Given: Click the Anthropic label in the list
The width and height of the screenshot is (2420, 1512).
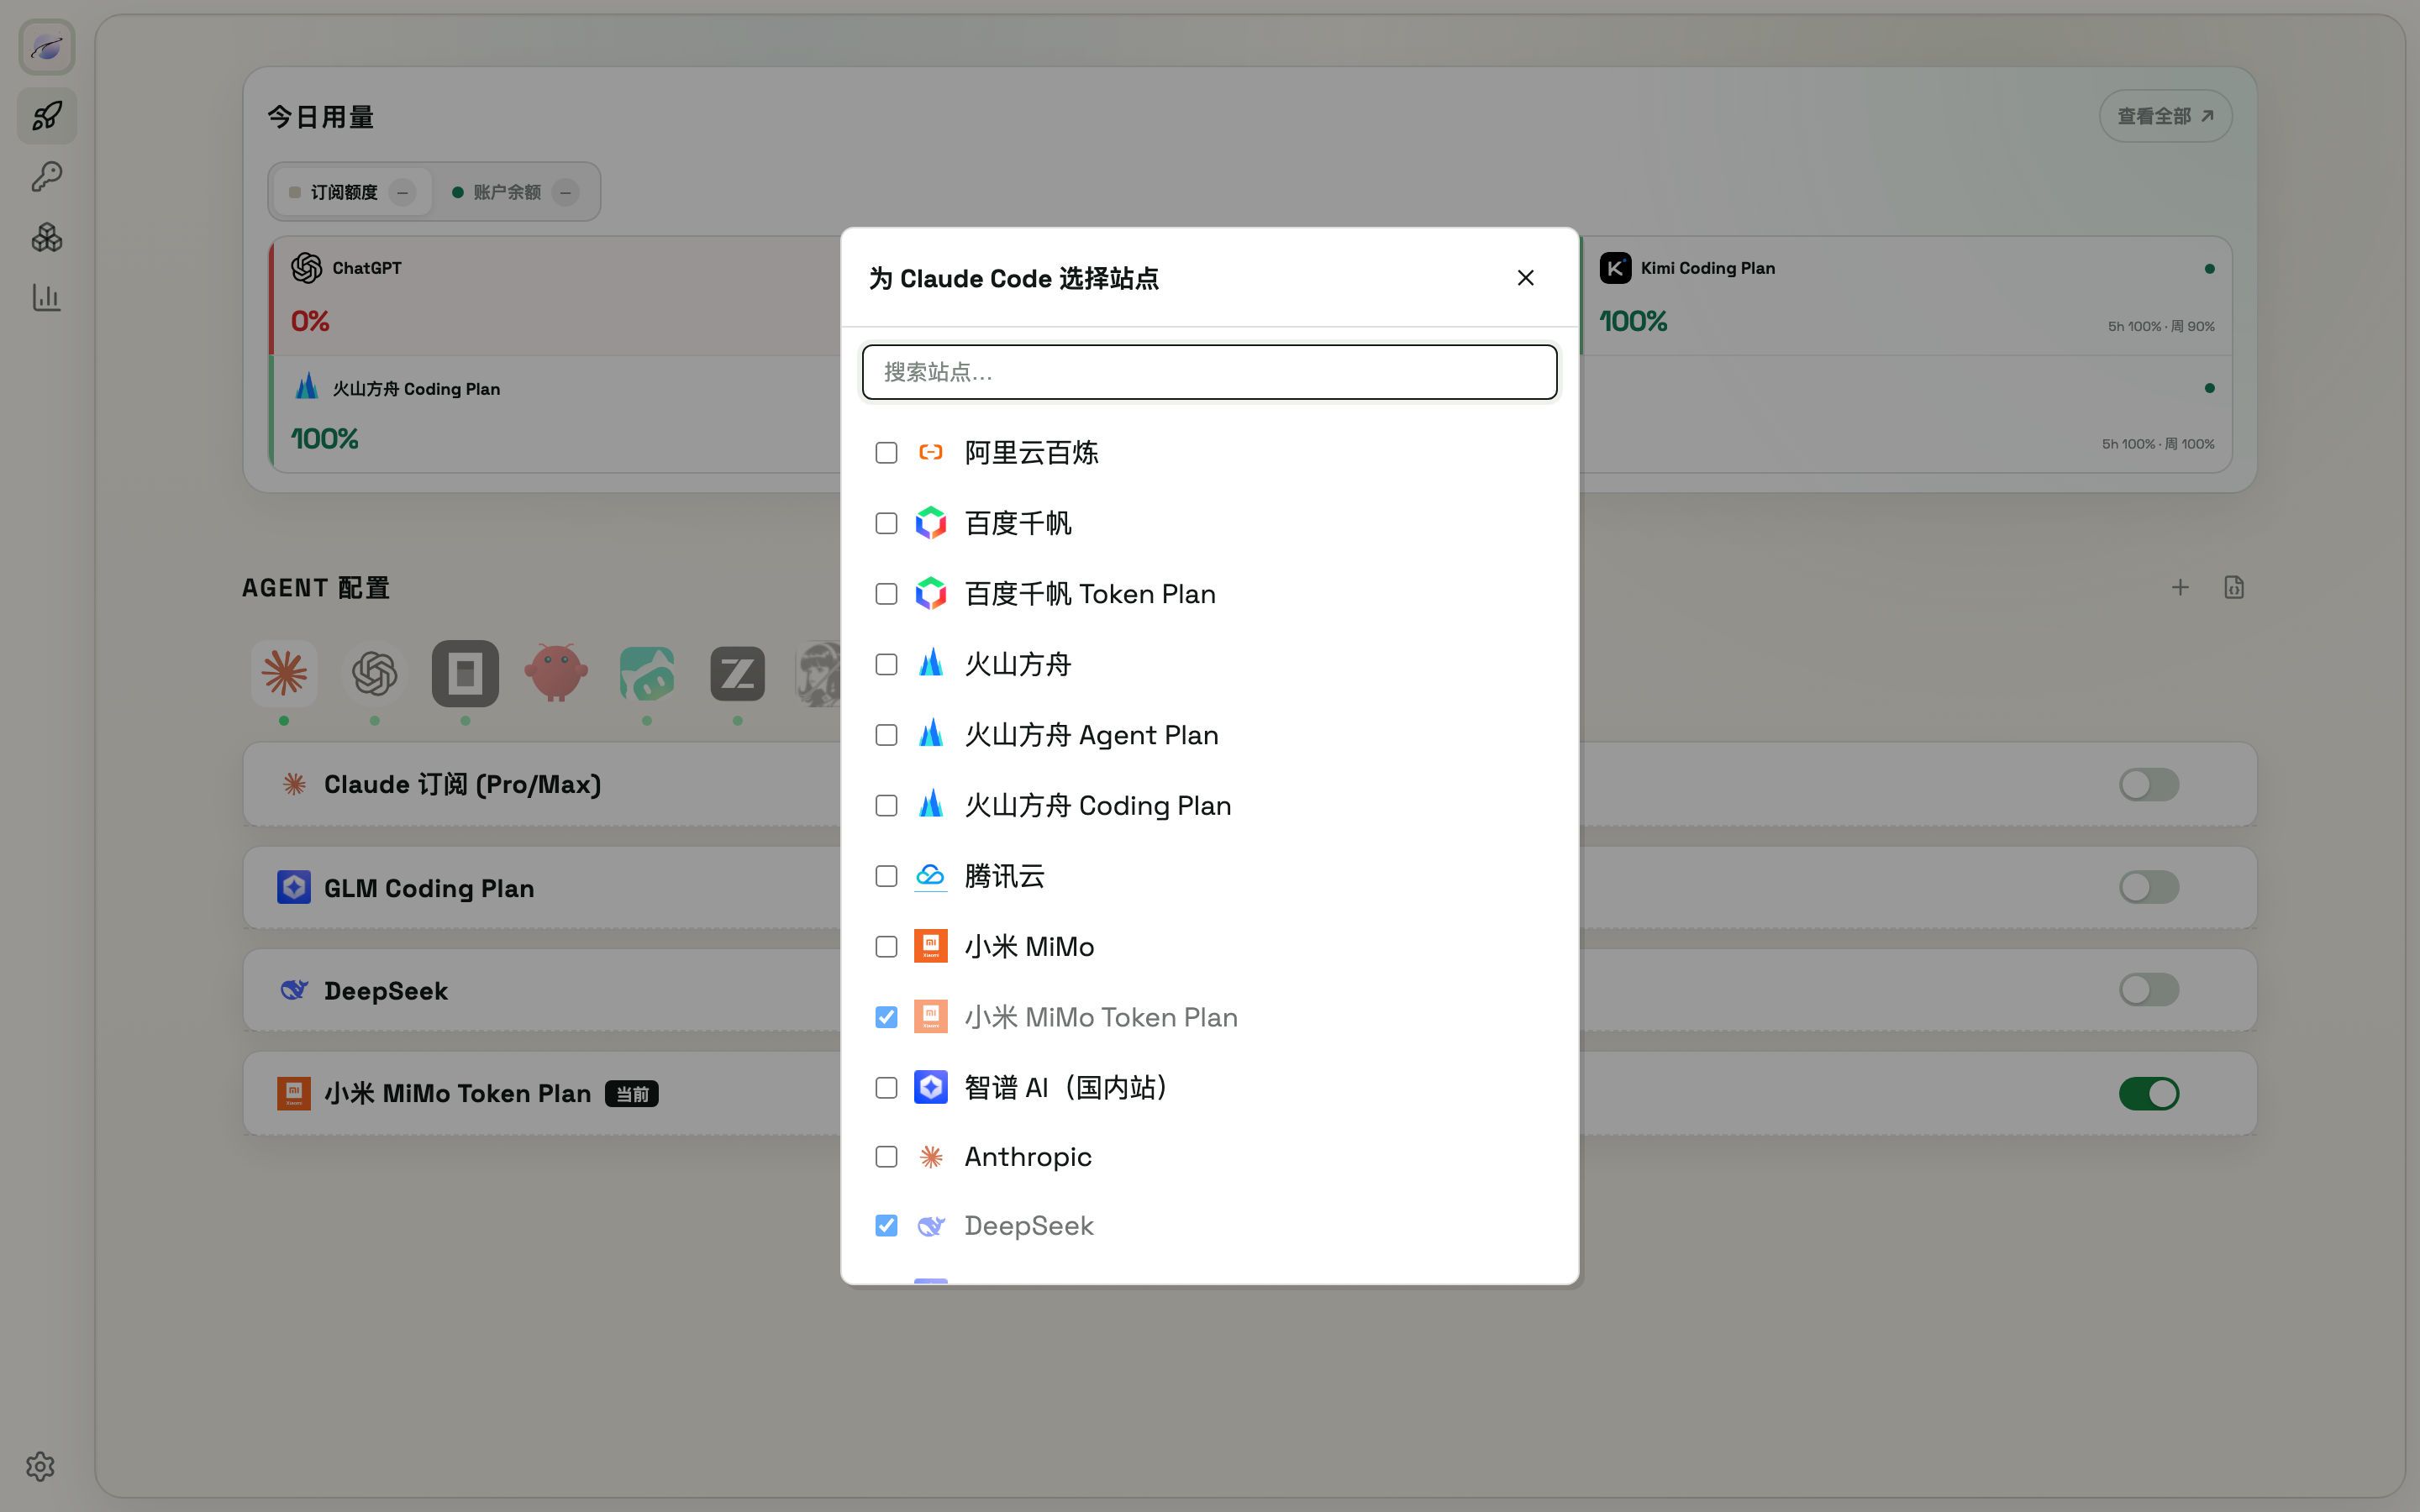Looking at the screenshot, I should (x=1028, y=1157).
